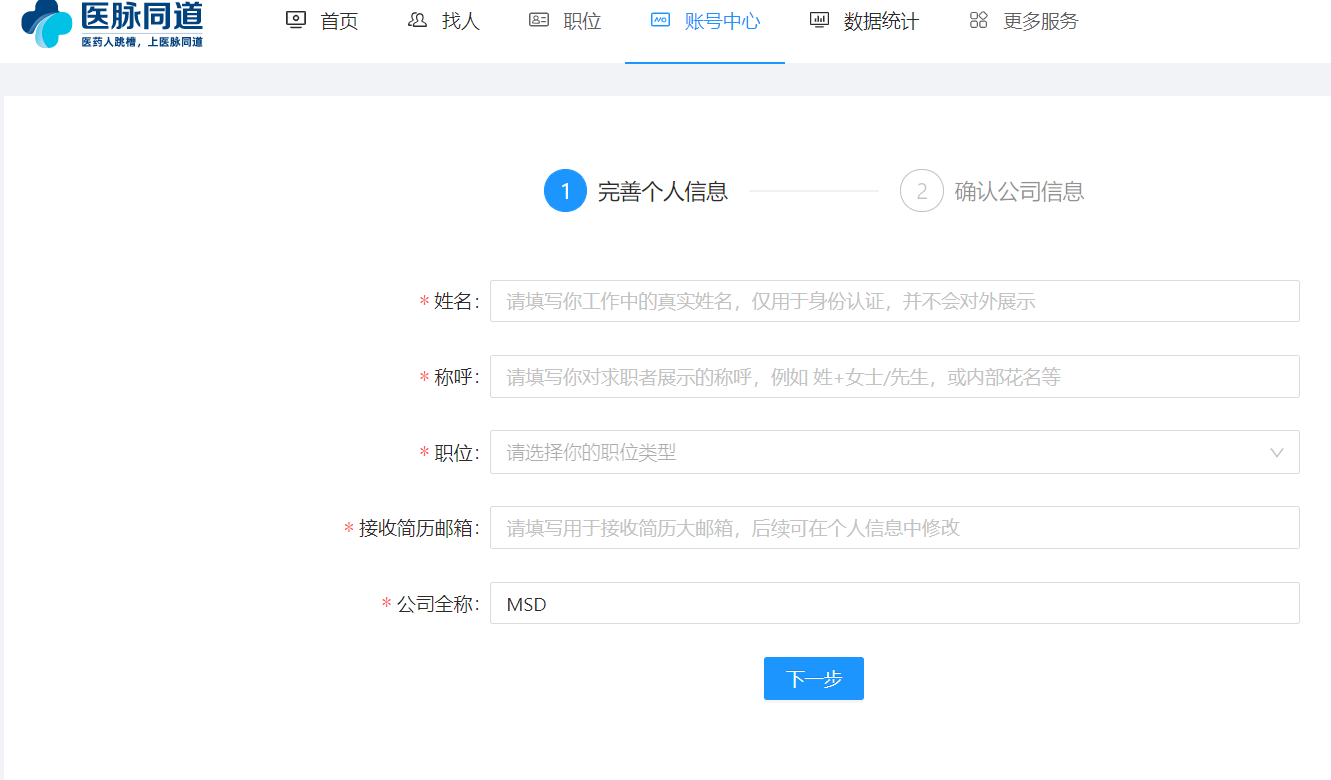Click into the 接收简历邮箱 field
Image resolution: width=1331 pixels, height=780 pixels.
coord(894,527)
